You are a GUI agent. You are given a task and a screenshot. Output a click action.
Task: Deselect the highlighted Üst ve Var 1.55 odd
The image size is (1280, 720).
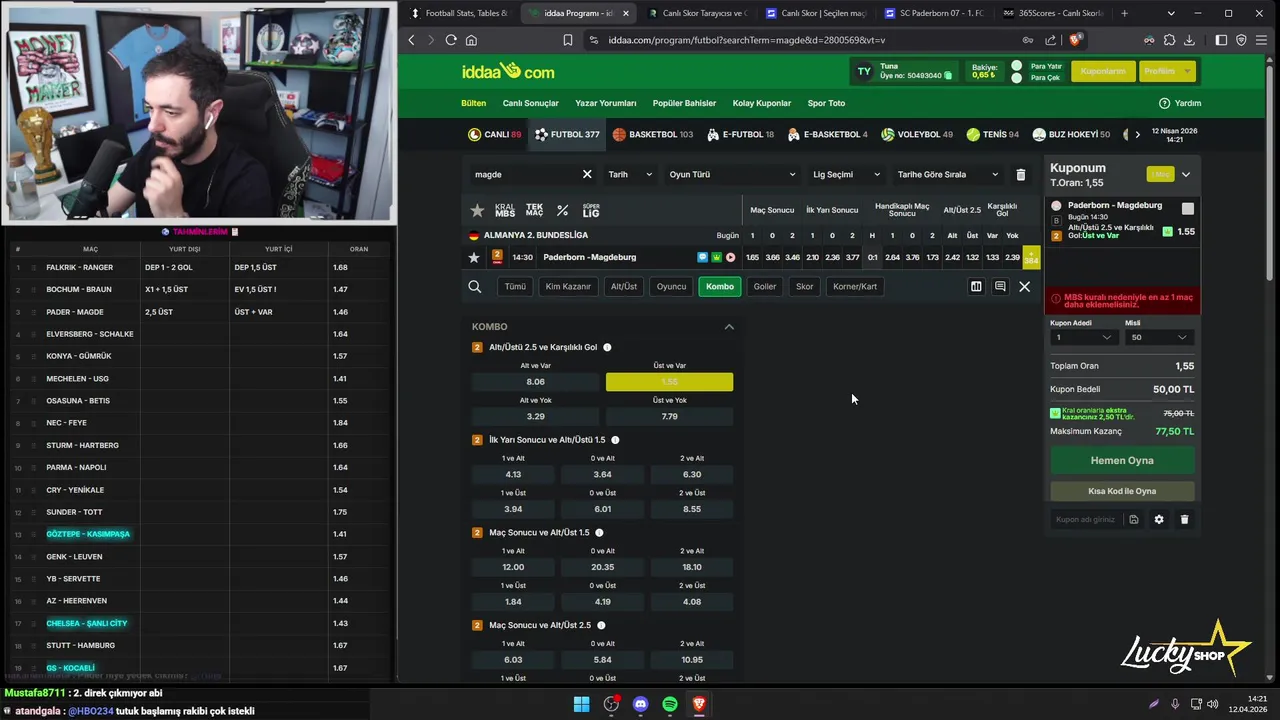[669, 382]
